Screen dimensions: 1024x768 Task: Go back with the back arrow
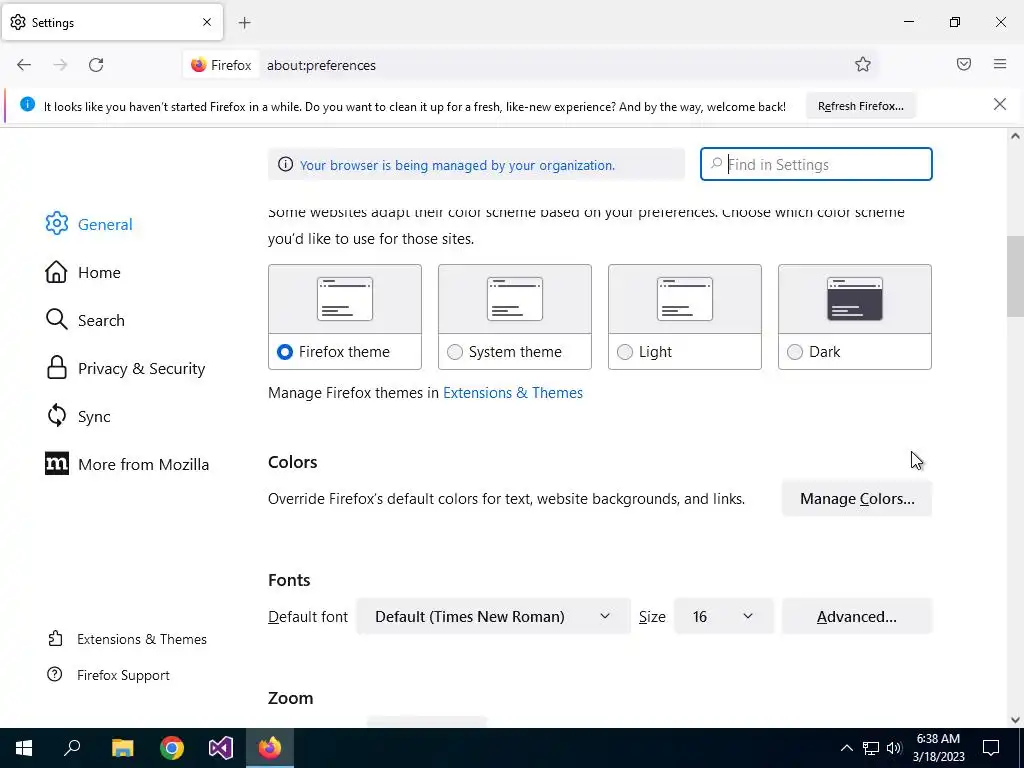24,65
